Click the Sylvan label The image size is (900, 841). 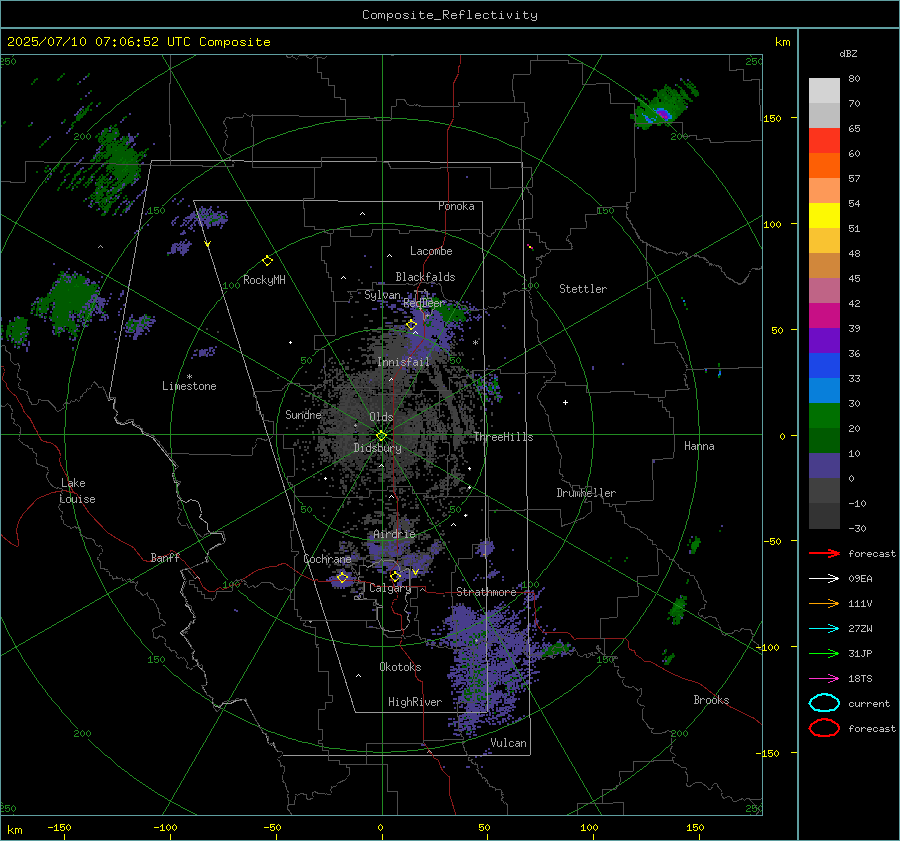(382, 295)
